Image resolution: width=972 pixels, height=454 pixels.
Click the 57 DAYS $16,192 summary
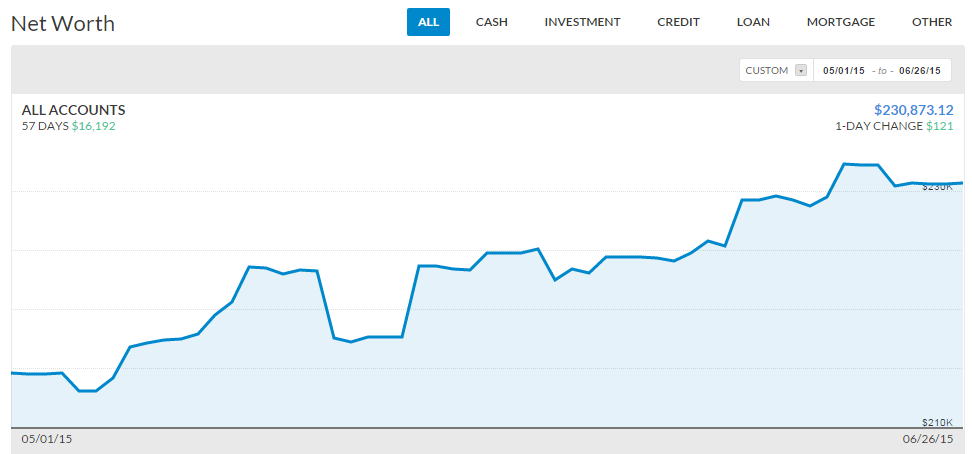[x=69, y=126]
